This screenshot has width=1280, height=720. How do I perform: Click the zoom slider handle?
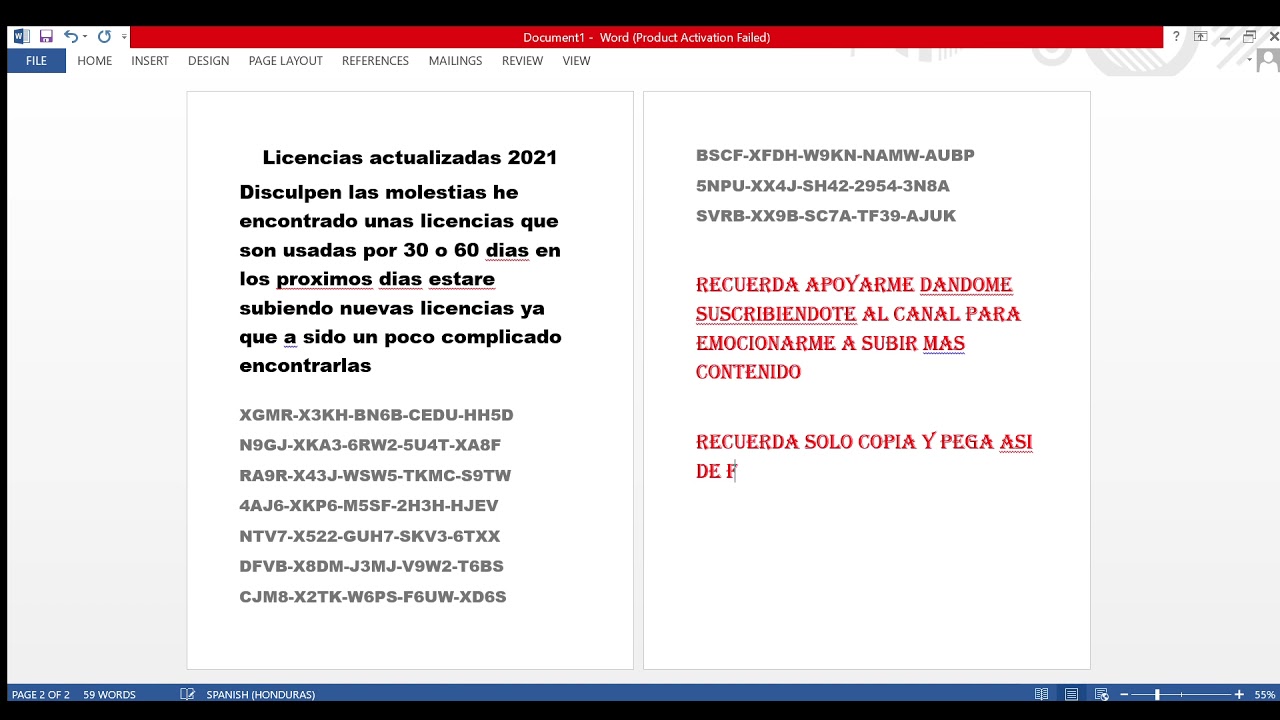pyautogui.click(x=1157, y=694)
